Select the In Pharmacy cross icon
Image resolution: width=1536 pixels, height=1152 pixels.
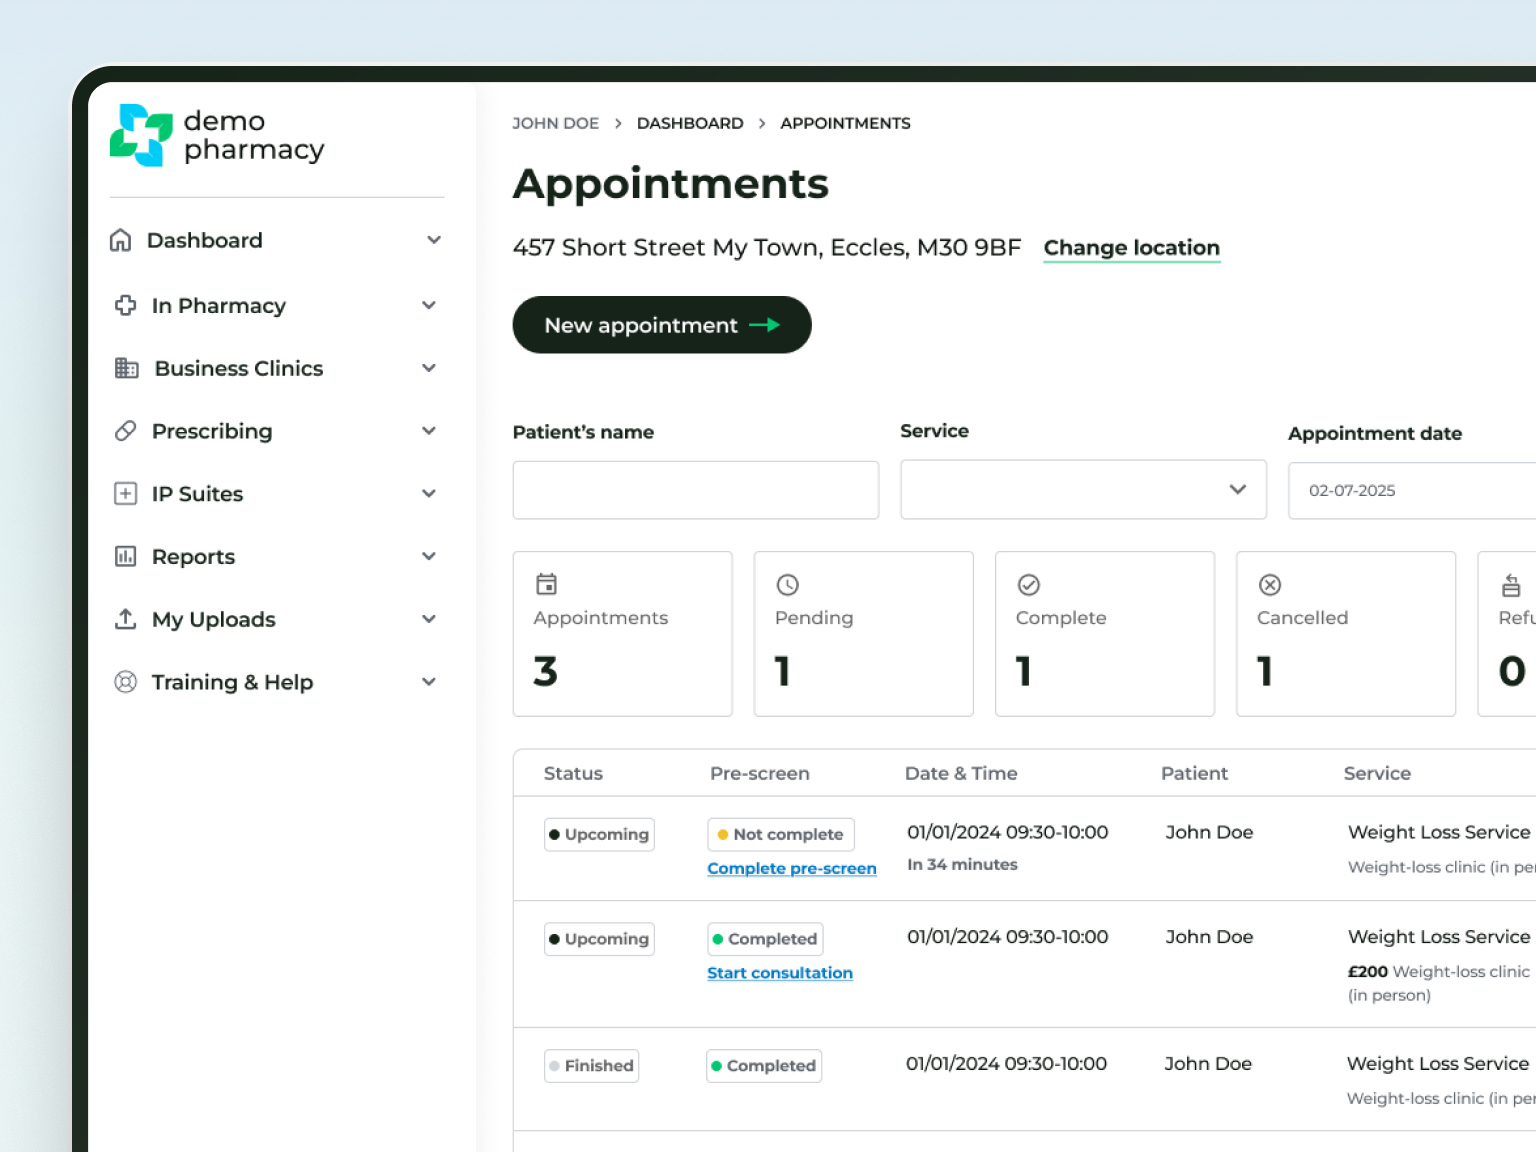pos(125,306)
